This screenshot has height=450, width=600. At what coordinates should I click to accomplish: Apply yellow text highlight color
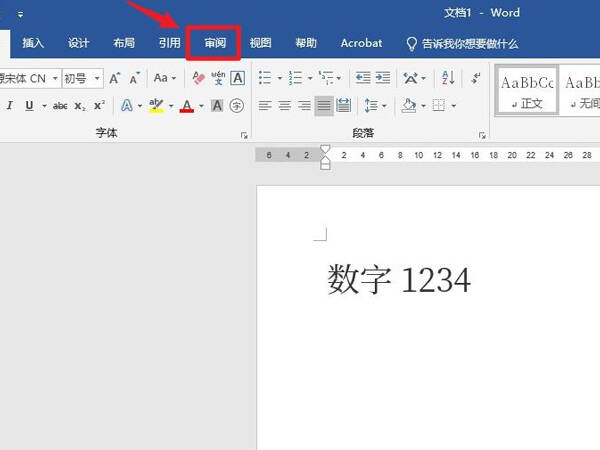tap(156, 106)
